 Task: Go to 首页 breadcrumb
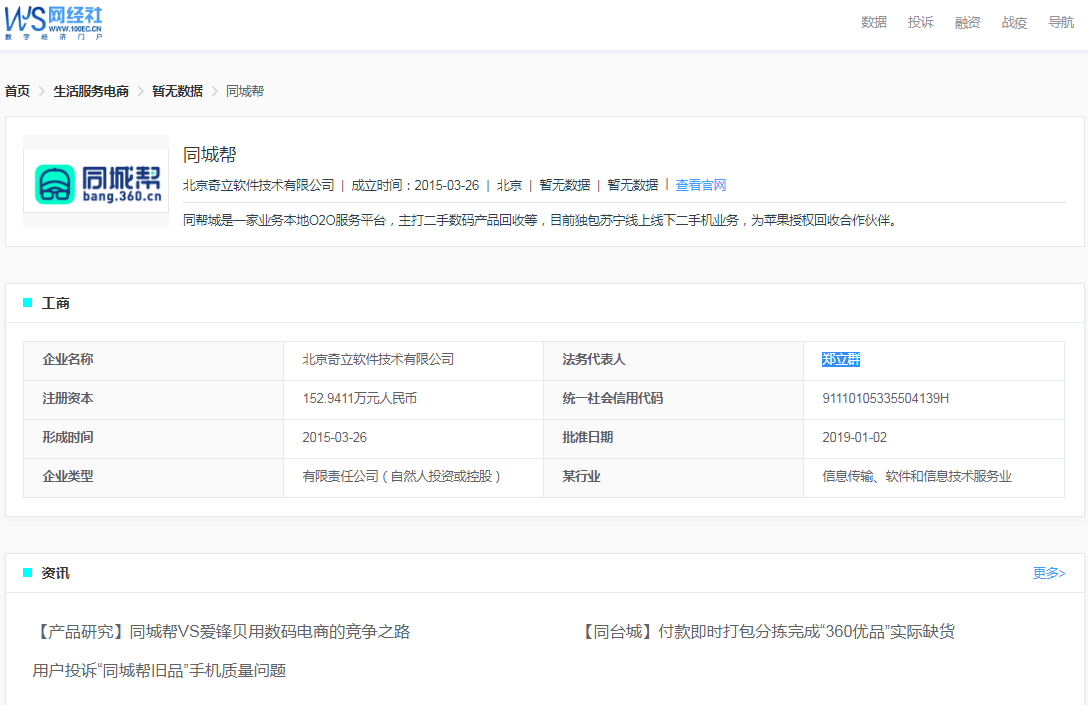pos(17,91)
